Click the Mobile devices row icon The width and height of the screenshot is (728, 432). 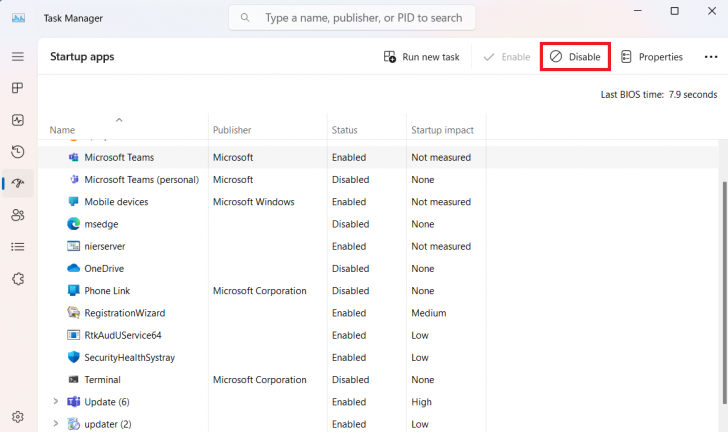73,202
